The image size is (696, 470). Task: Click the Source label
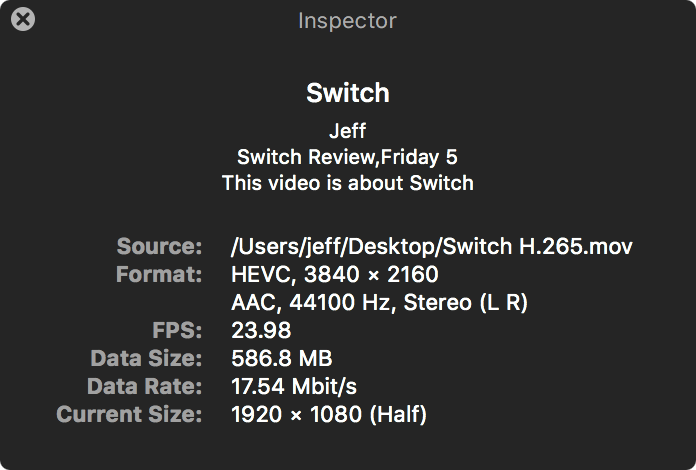tap(159, 246)
